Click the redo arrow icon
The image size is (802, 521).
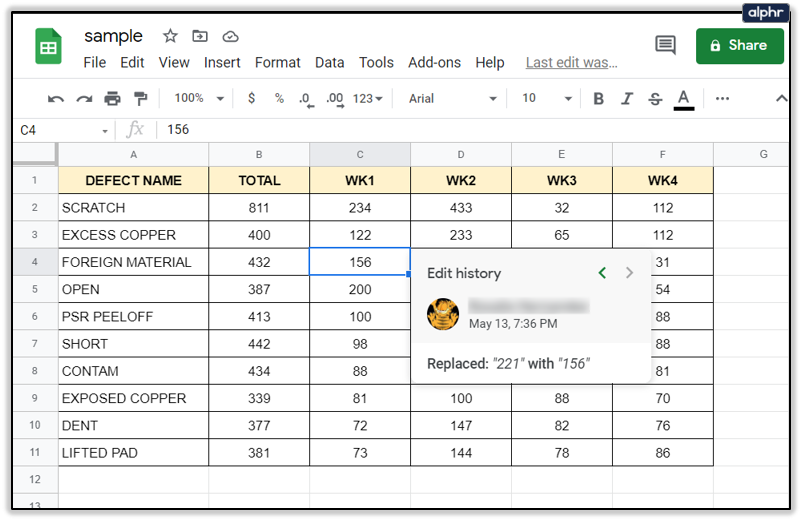(x=84, y=99)
